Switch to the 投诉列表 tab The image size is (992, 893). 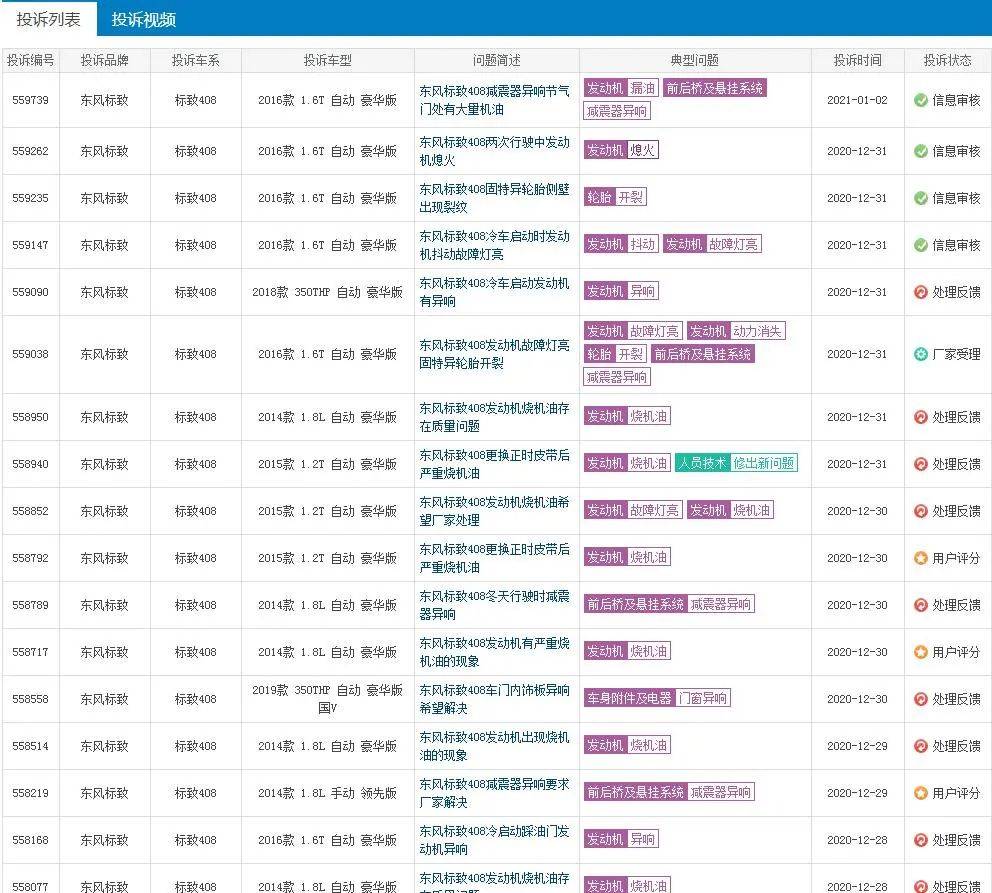point(48,20)
